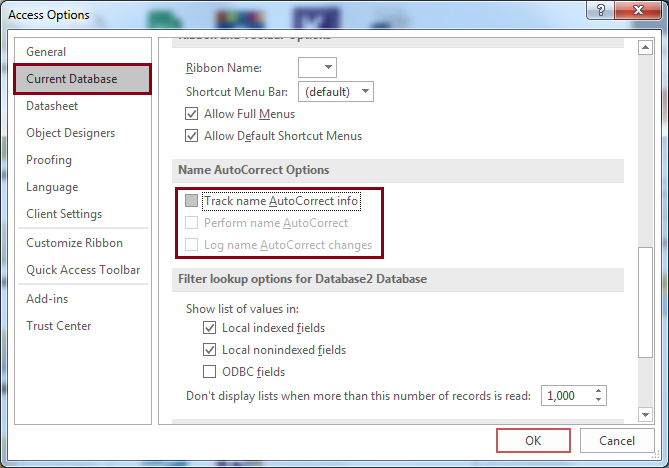This screenshot has height=468, width=669.
Task: Click the 'Ribbon Name:' label
Action: tap(224, 68)
